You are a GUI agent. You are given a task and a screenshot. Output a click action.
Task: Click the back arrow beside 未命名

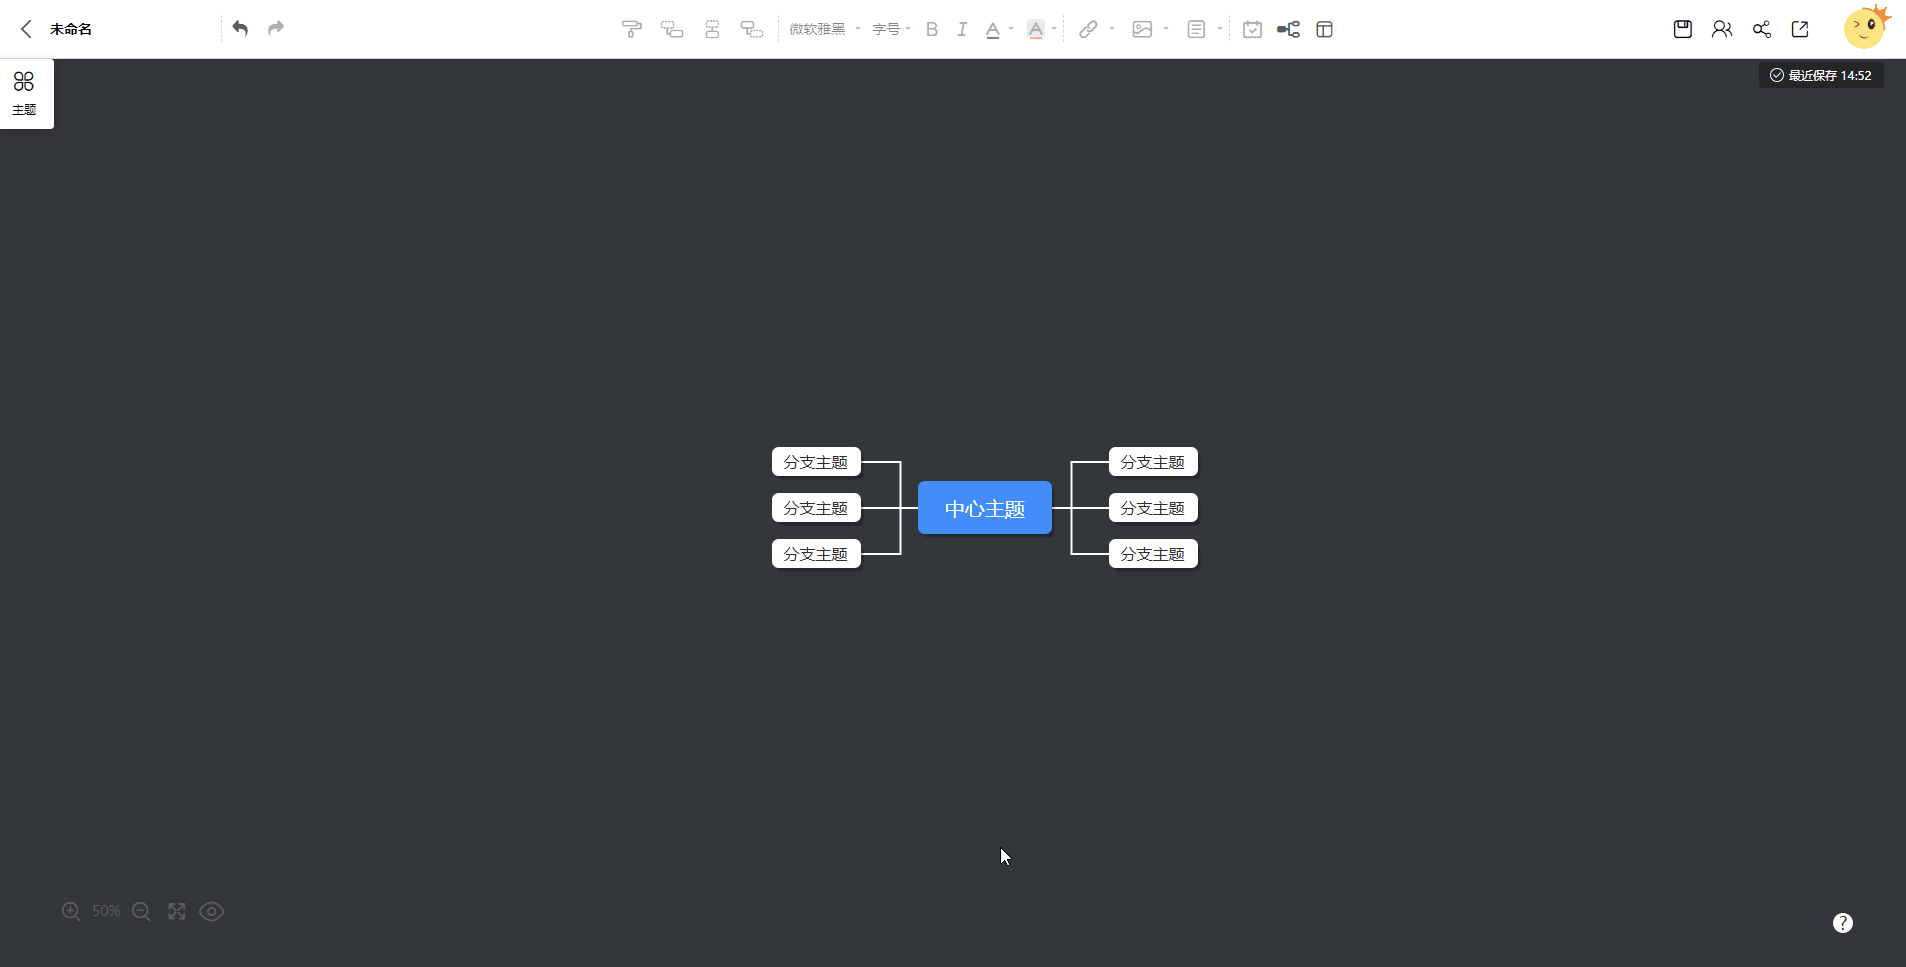coord(27,29)
